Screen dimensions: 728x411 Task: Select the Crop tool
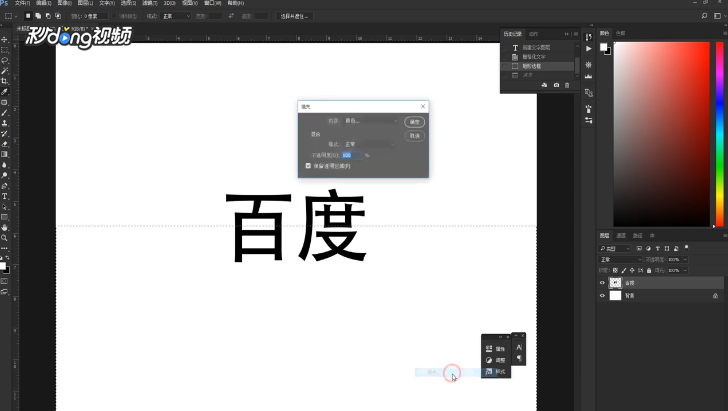tap(5, 81)
